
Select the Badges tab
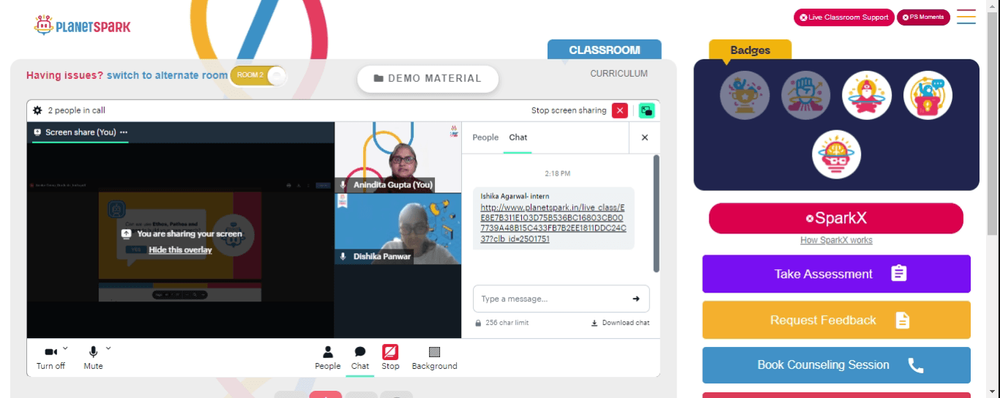750,50
